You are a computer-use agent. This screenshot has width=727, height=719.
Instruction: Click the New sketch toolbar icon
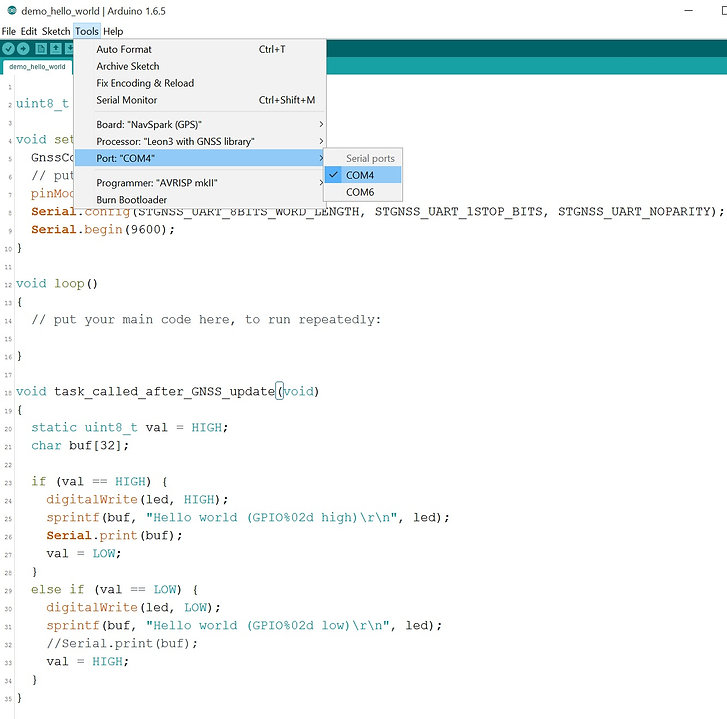pyautogui.click(x=41, y=48)
